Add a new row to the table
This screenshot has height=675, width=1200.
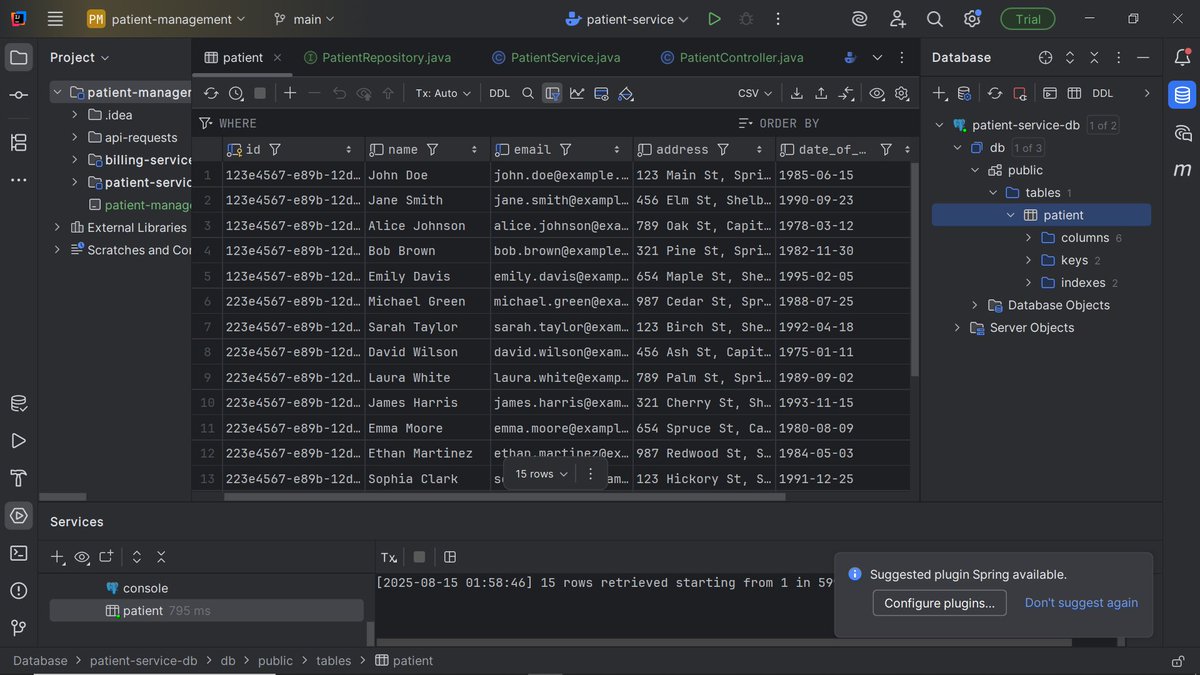tap(290, 93)
